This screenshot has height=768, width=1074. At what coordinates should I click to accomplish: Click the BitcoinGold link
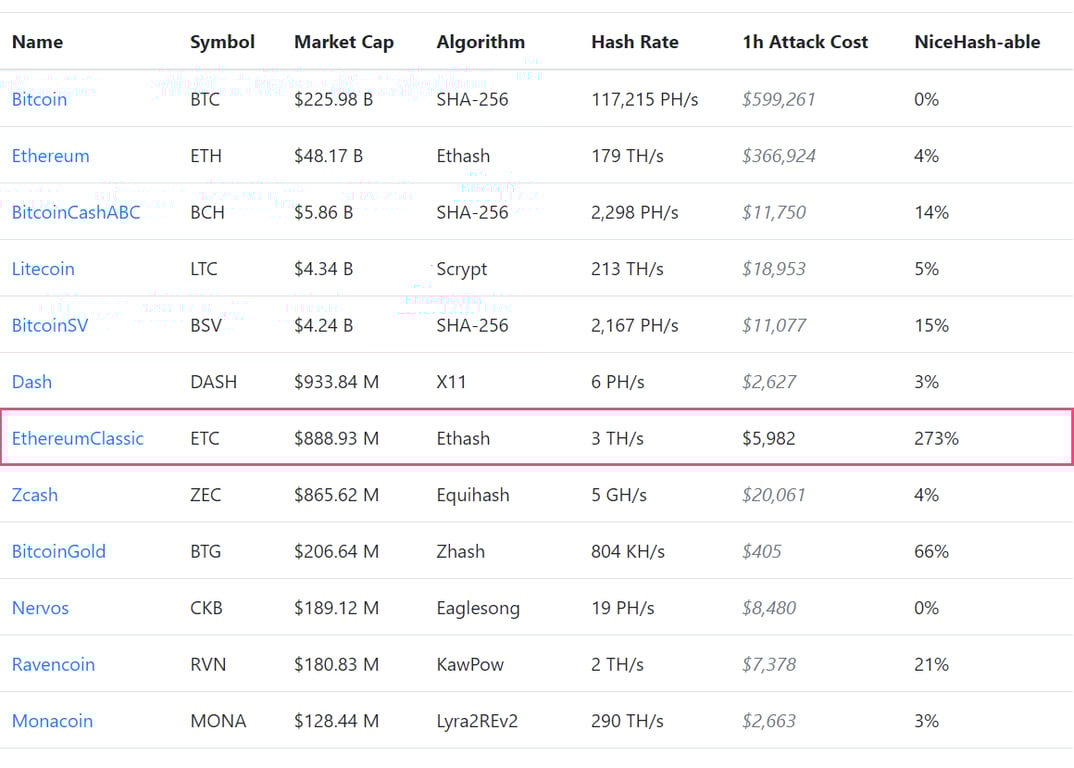pyautogui.click(x=58, y=551)
